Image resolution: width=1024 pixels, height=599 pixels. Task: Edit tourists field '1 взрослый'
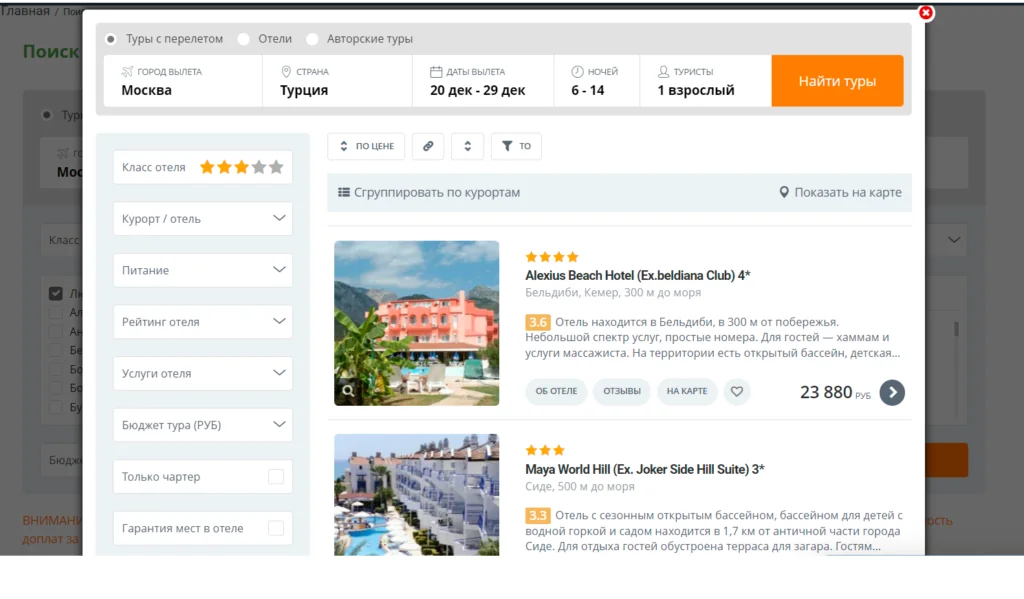(x=705, y=81)
